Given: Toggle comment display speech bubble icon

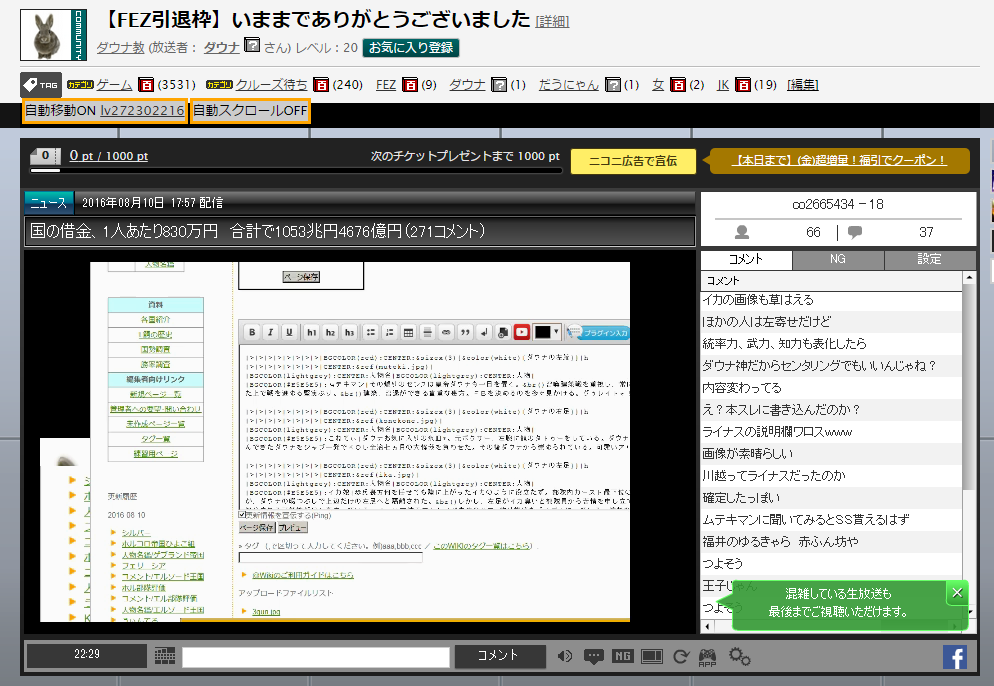Looking at the screenshot, I should pyautogui.click(x=594, y=657).
